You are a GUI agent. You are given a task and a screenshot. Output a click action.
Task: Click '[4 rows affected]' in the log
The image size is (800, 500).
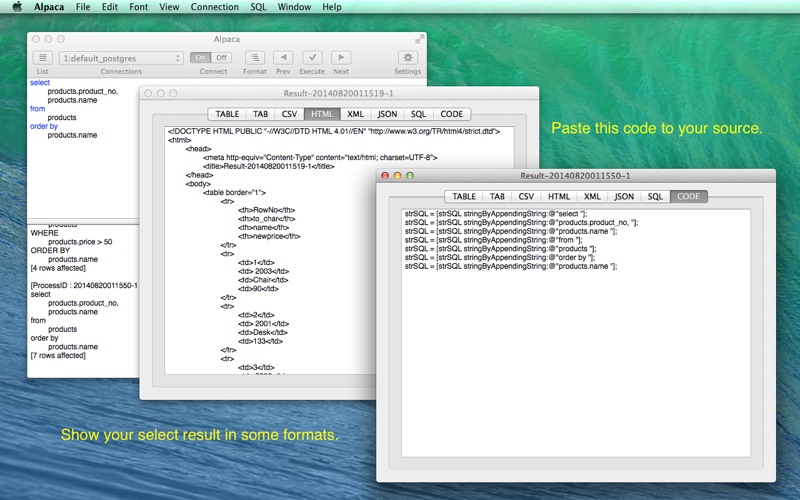coord(58,268)
